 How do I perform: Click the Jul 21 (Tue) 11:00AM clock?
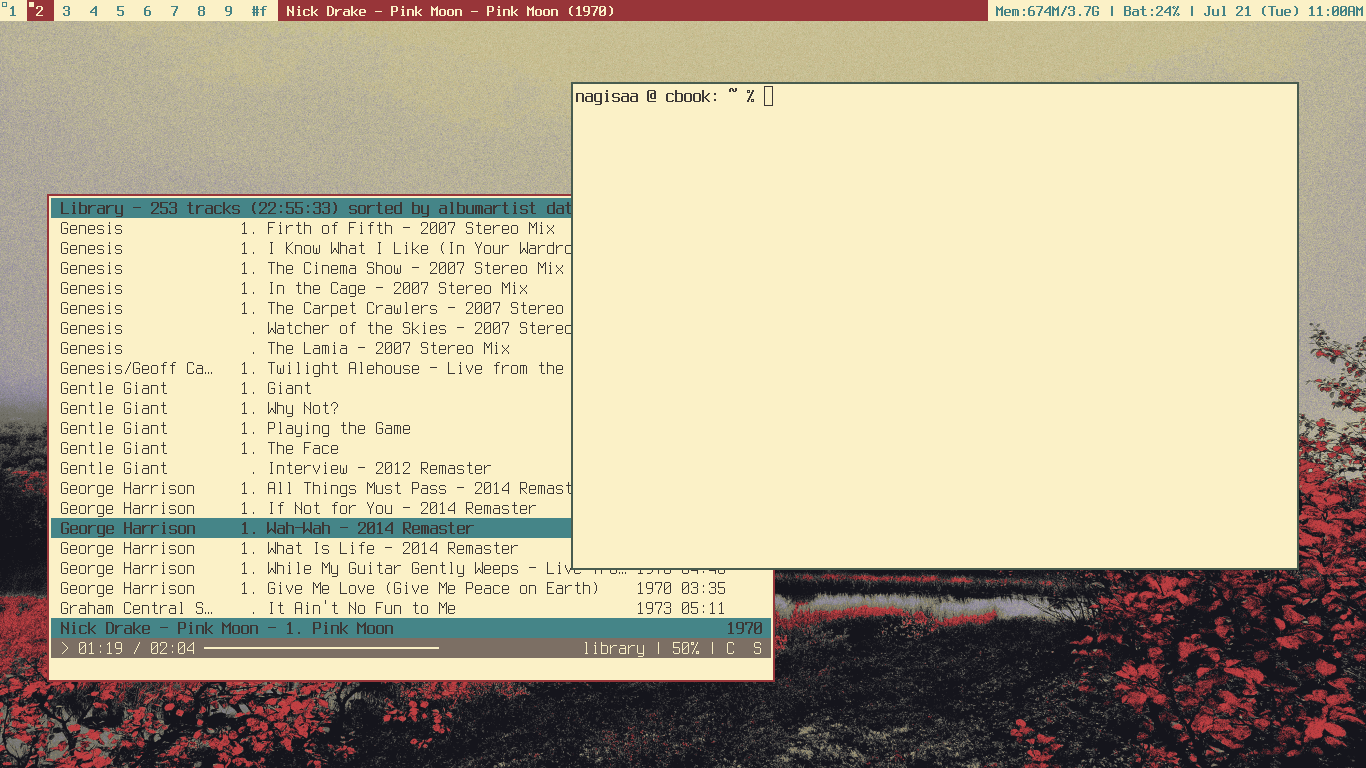[x=1282, y=11]
